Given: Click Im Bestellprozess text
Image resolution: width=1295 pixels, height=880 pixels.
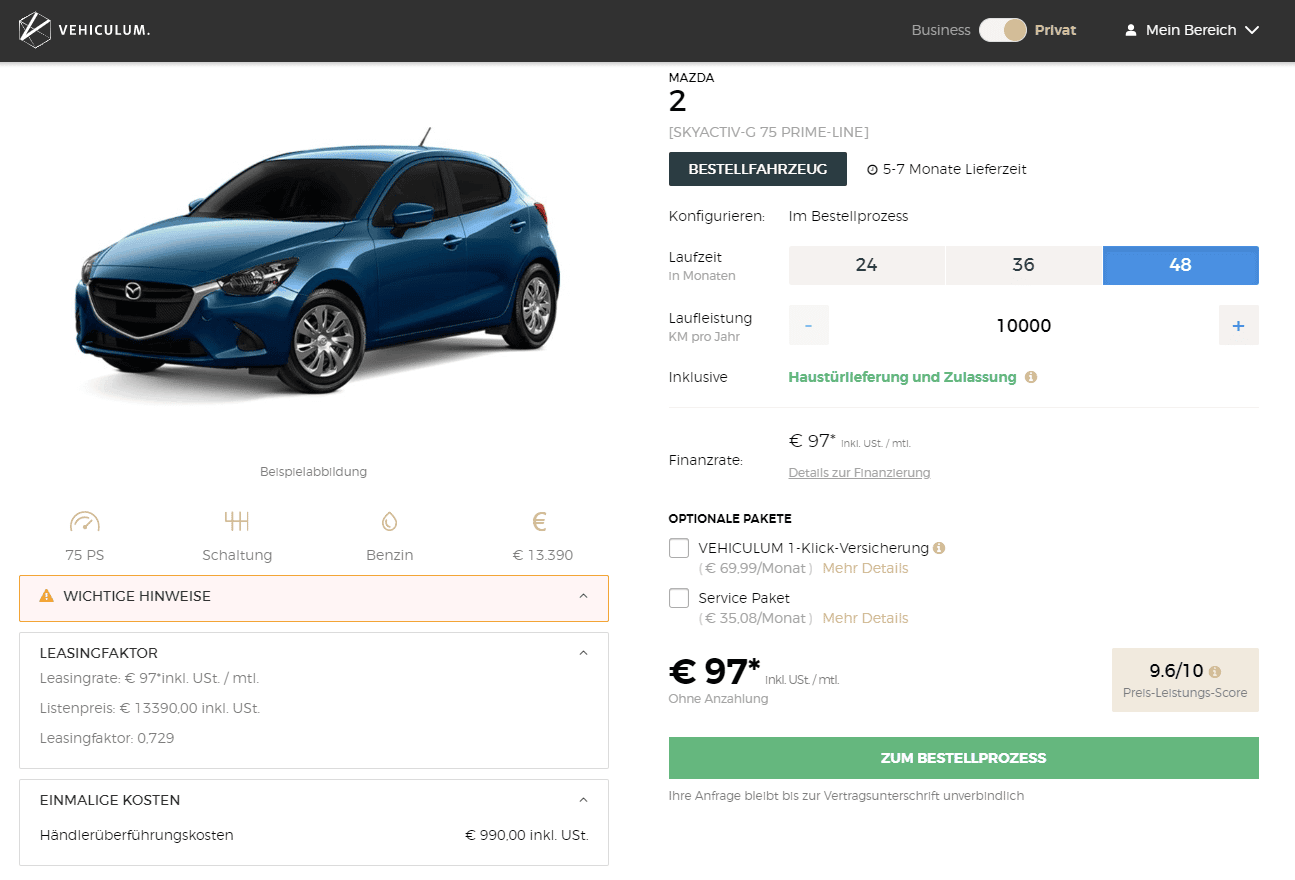Looking at the screenshot, I should (848, 216).
